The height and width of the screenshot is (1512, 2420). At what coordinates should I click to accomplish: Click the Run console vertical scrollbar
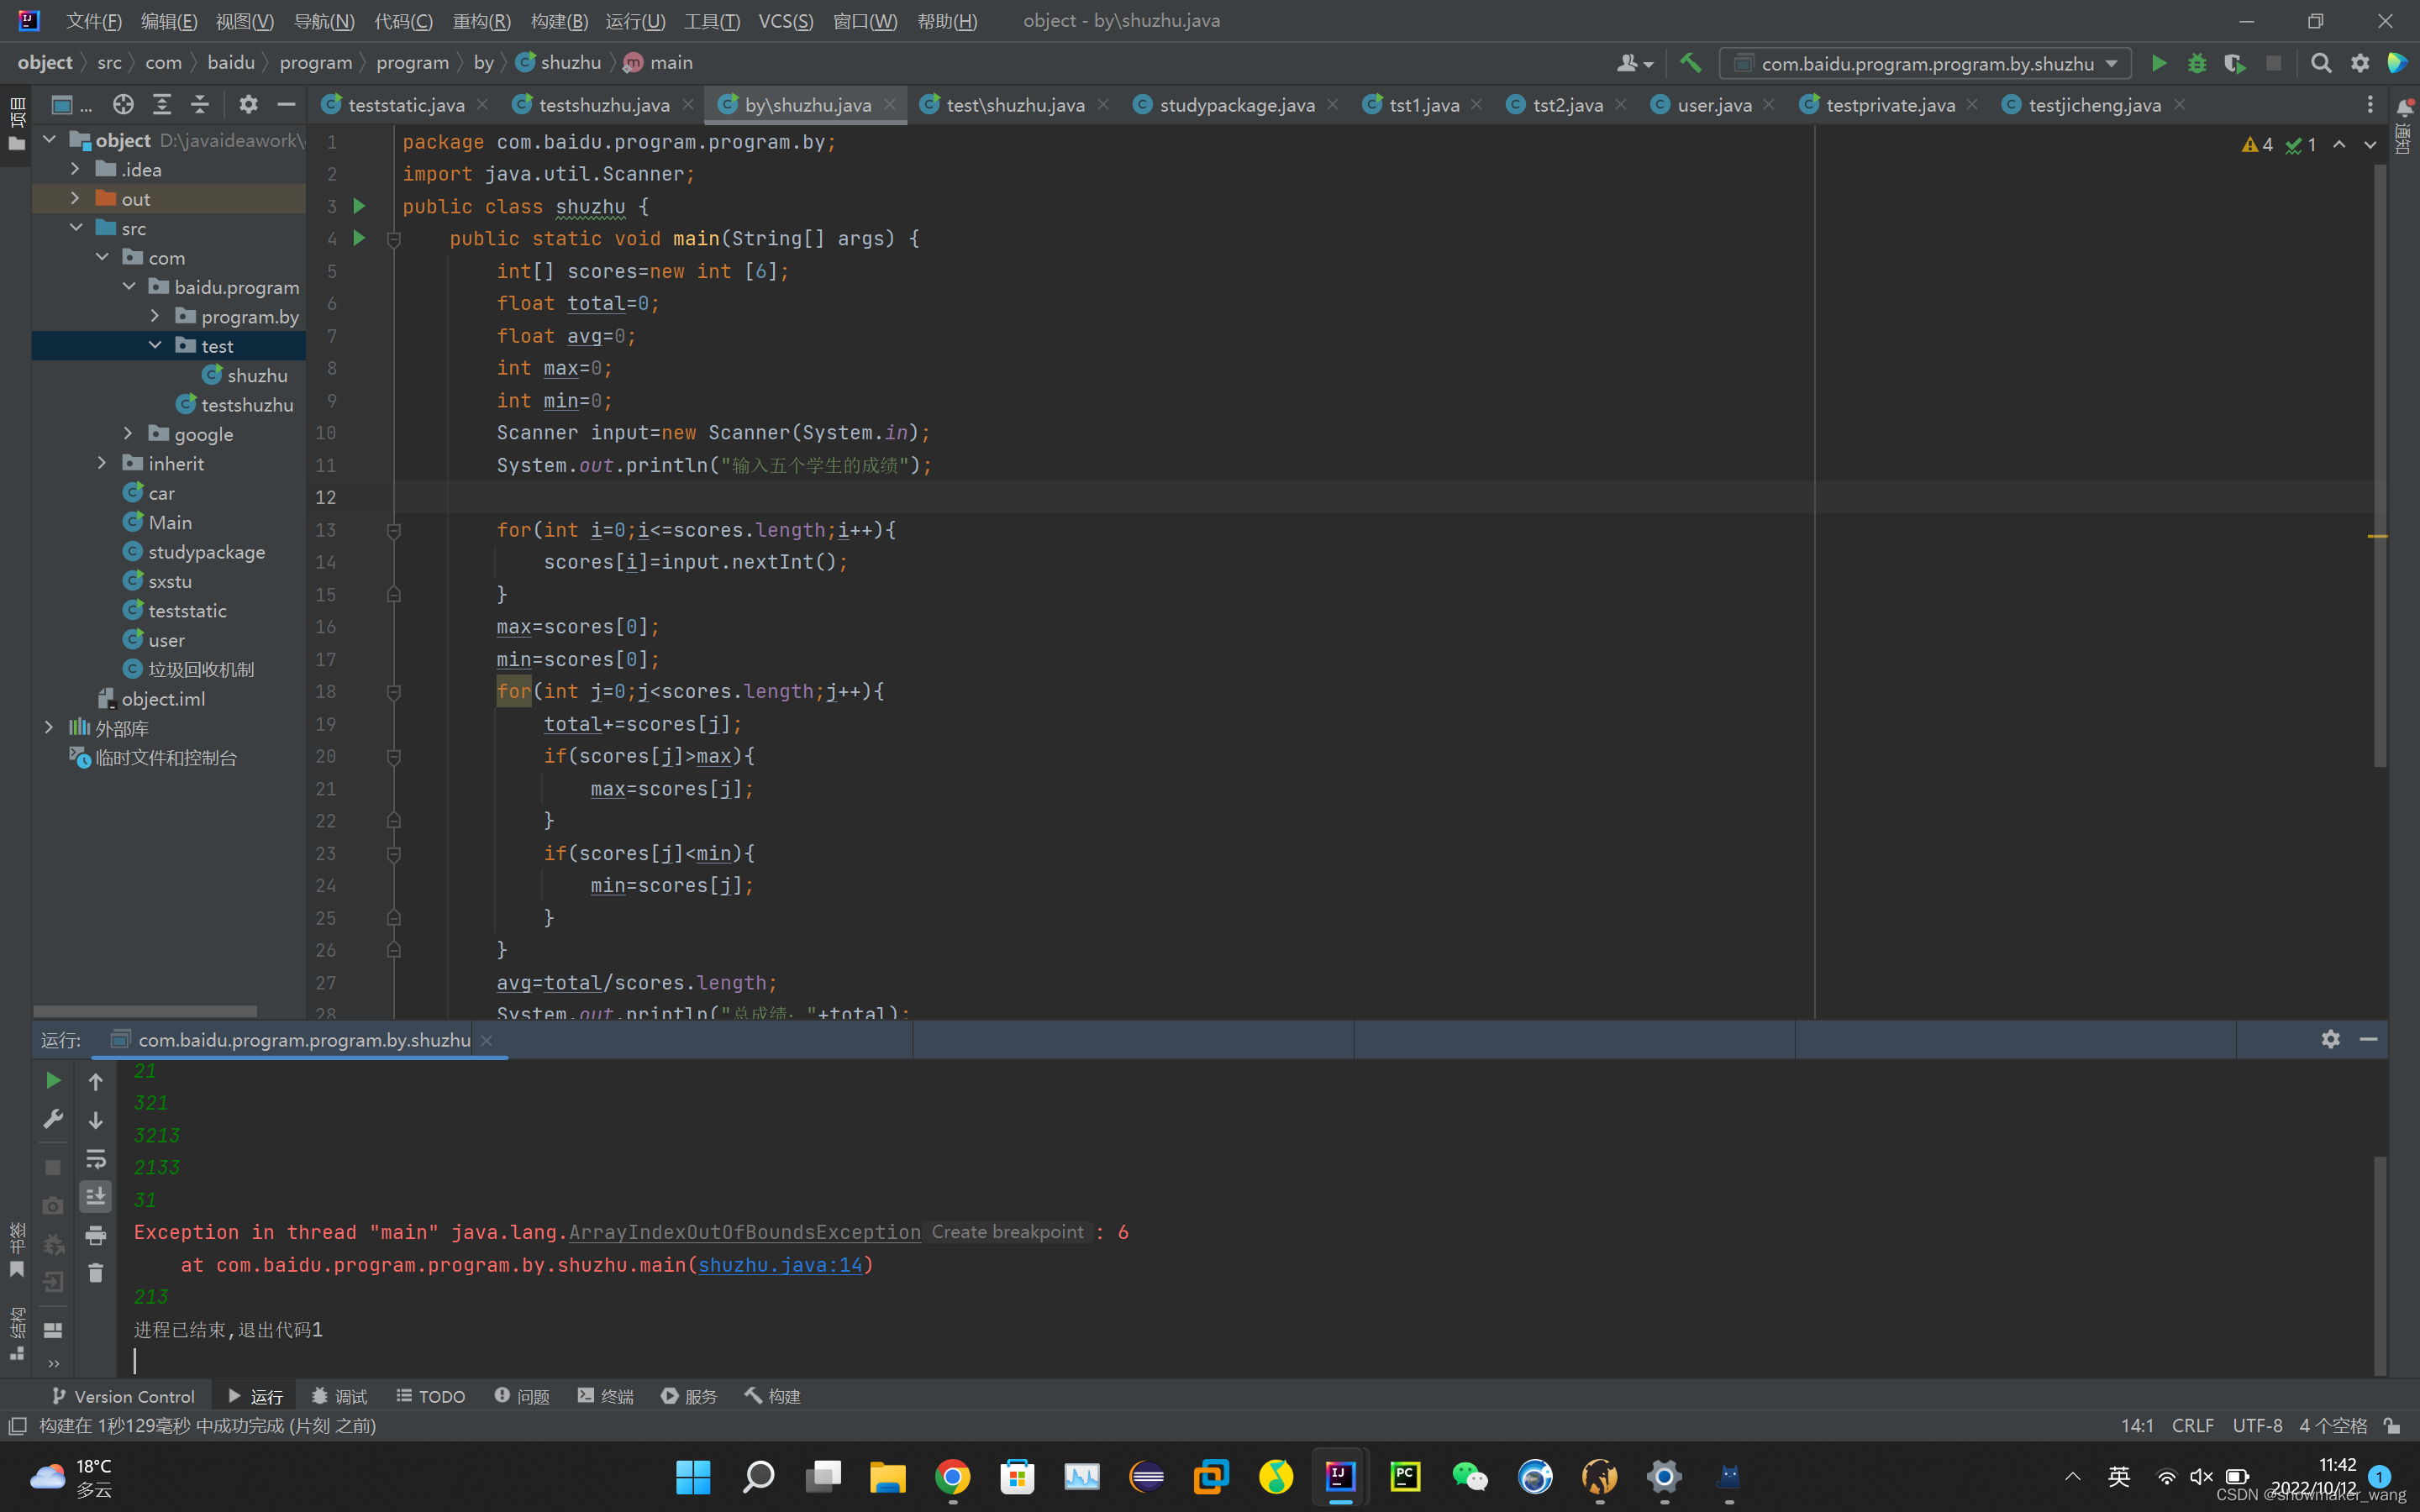(x=2380, y=1265)
